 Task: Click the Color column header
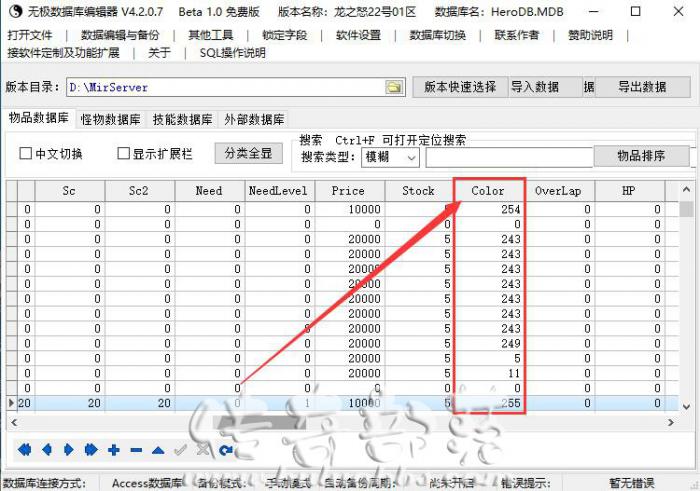tap(488, 190)
